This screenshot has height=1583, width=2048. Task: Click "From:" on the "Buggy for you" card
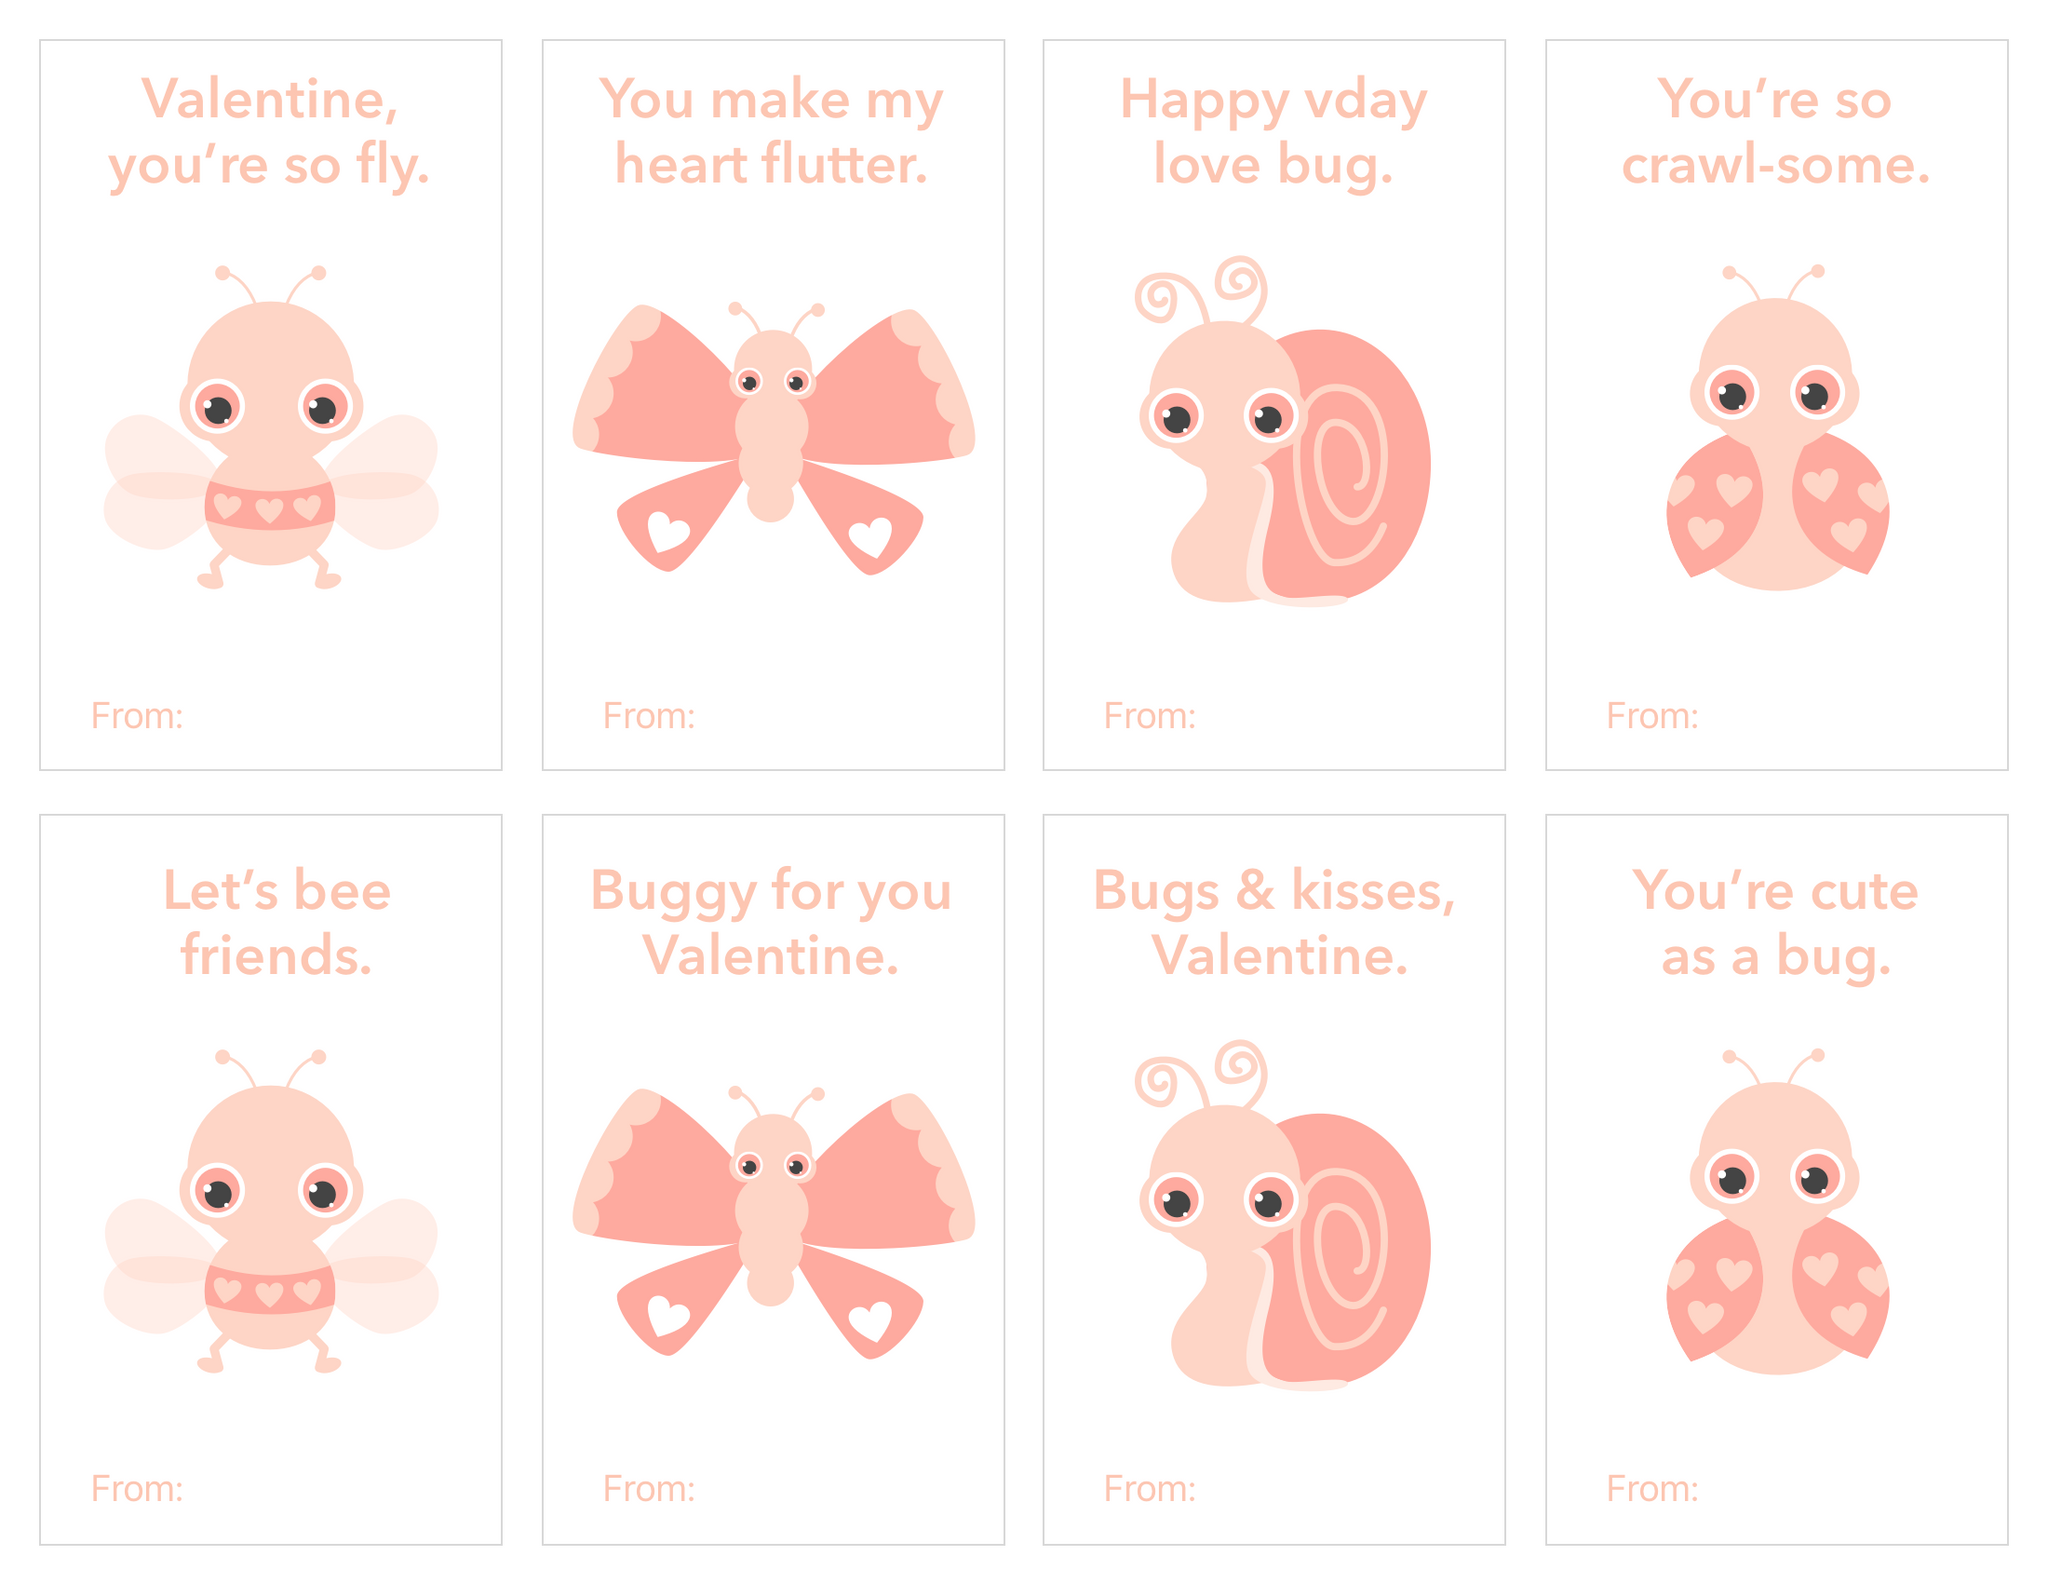click(x=648, y=1489)
